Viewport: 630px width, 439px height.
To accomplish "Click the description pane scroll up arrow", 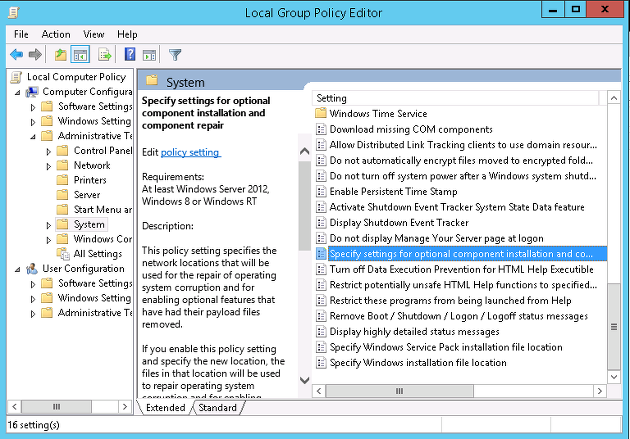I will [305, 151].
